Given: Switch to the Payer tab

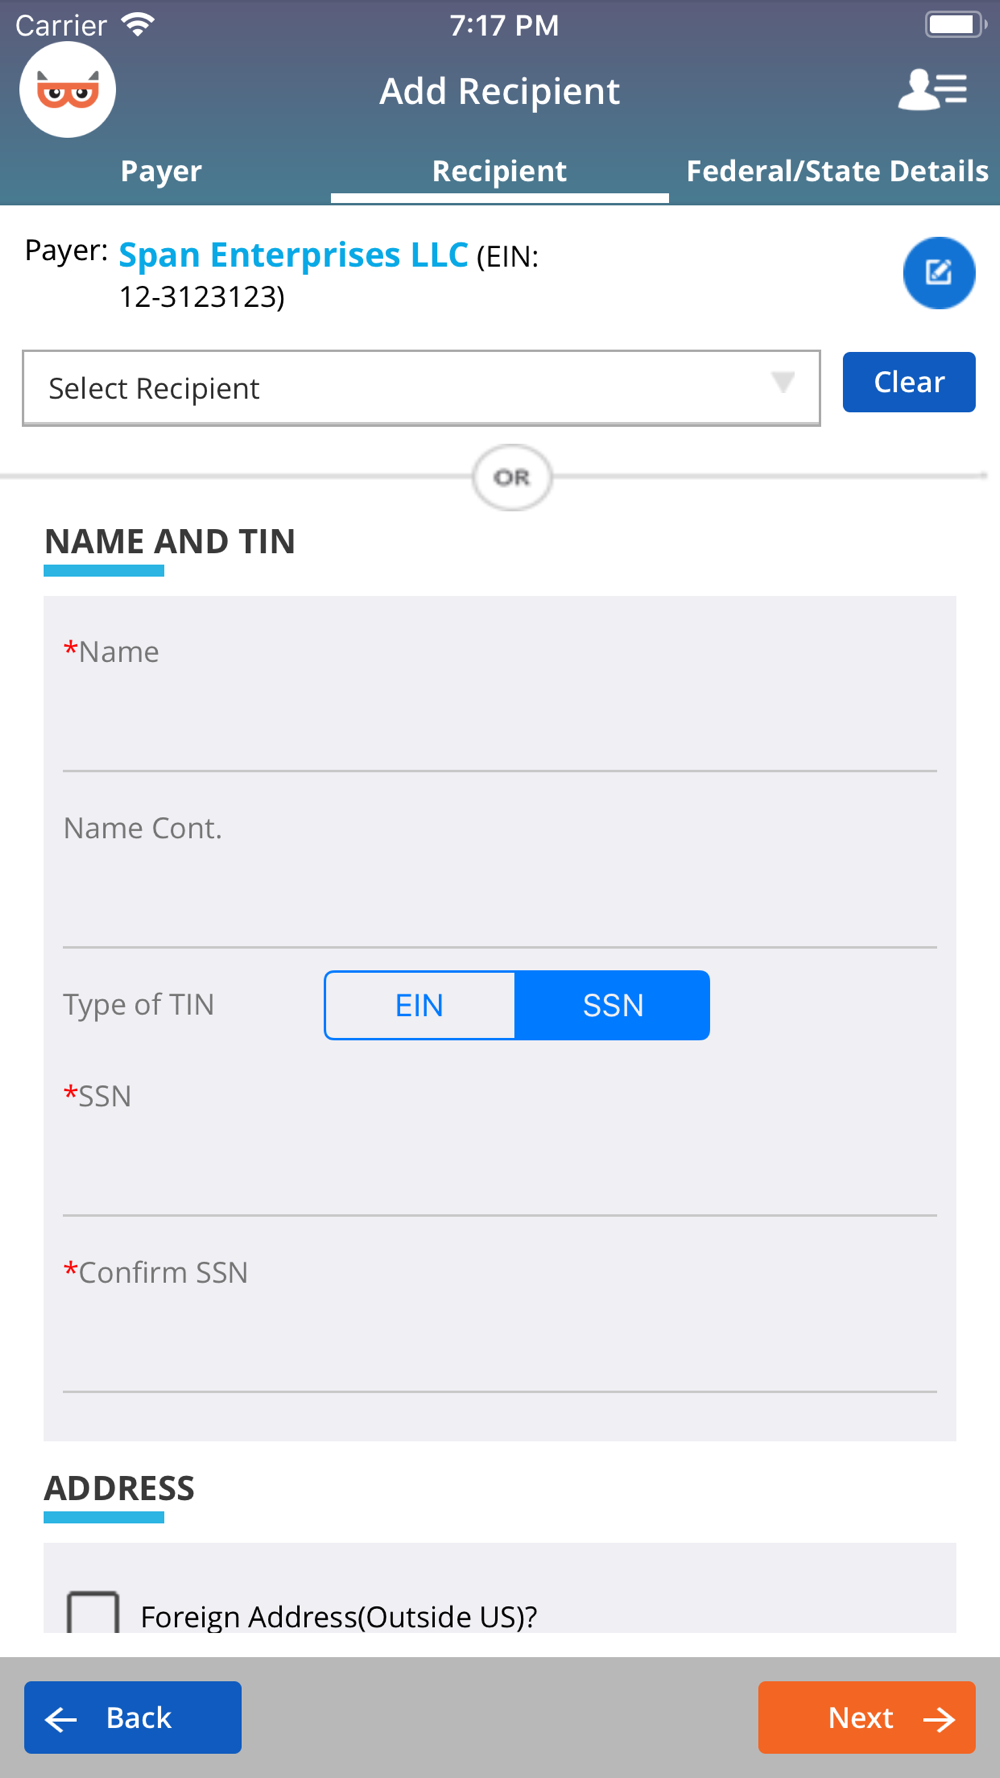Looking at the screenshot, I should point(161,171).
